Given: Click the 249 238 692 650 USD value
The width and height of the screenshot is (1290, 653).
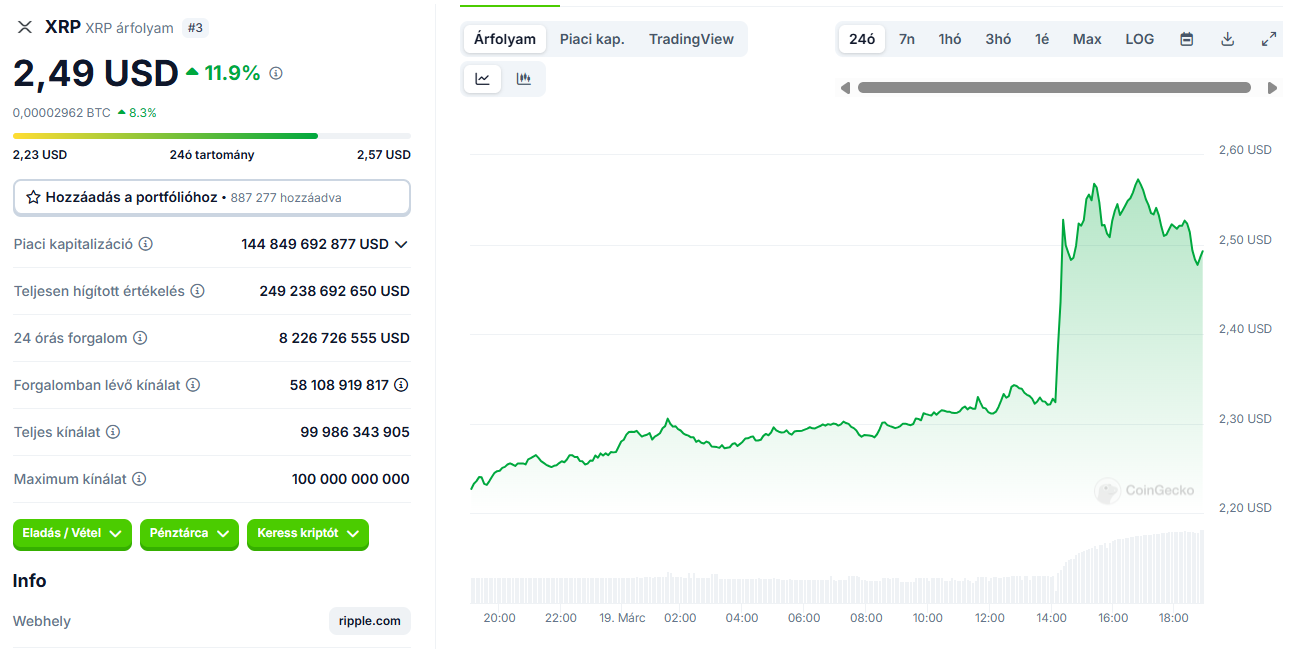Looking at the screenshot, I should tap(334, 291).
